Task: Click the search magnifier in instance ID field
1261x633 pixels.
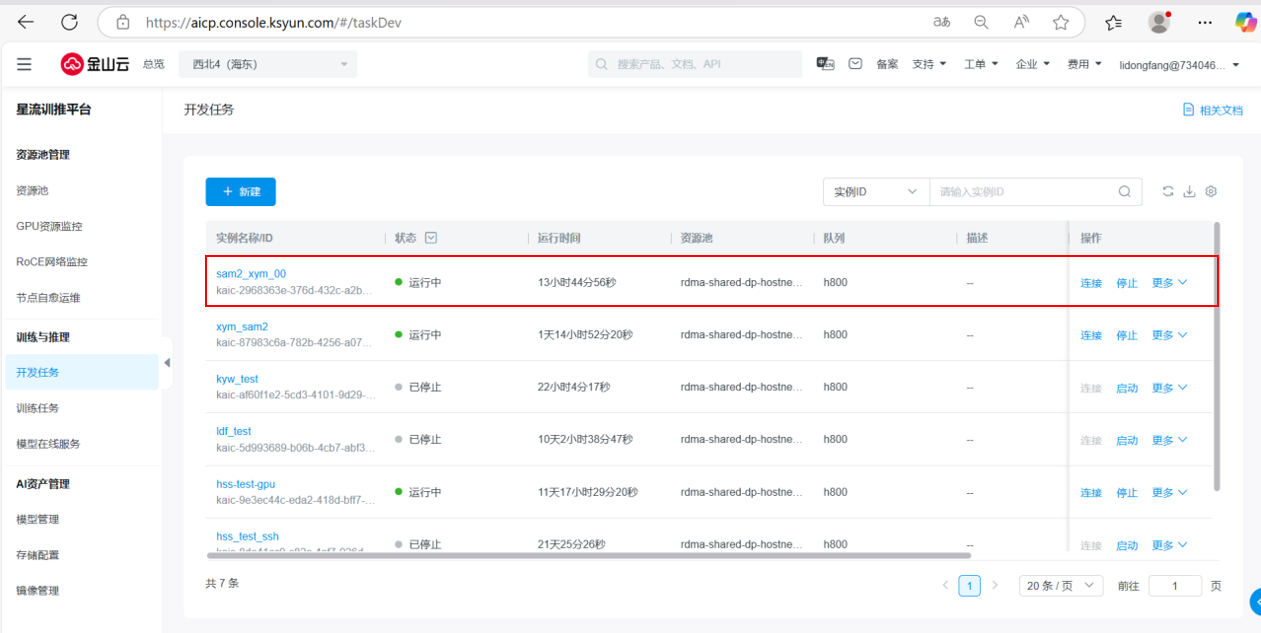Action: (x=1124, y=192)
